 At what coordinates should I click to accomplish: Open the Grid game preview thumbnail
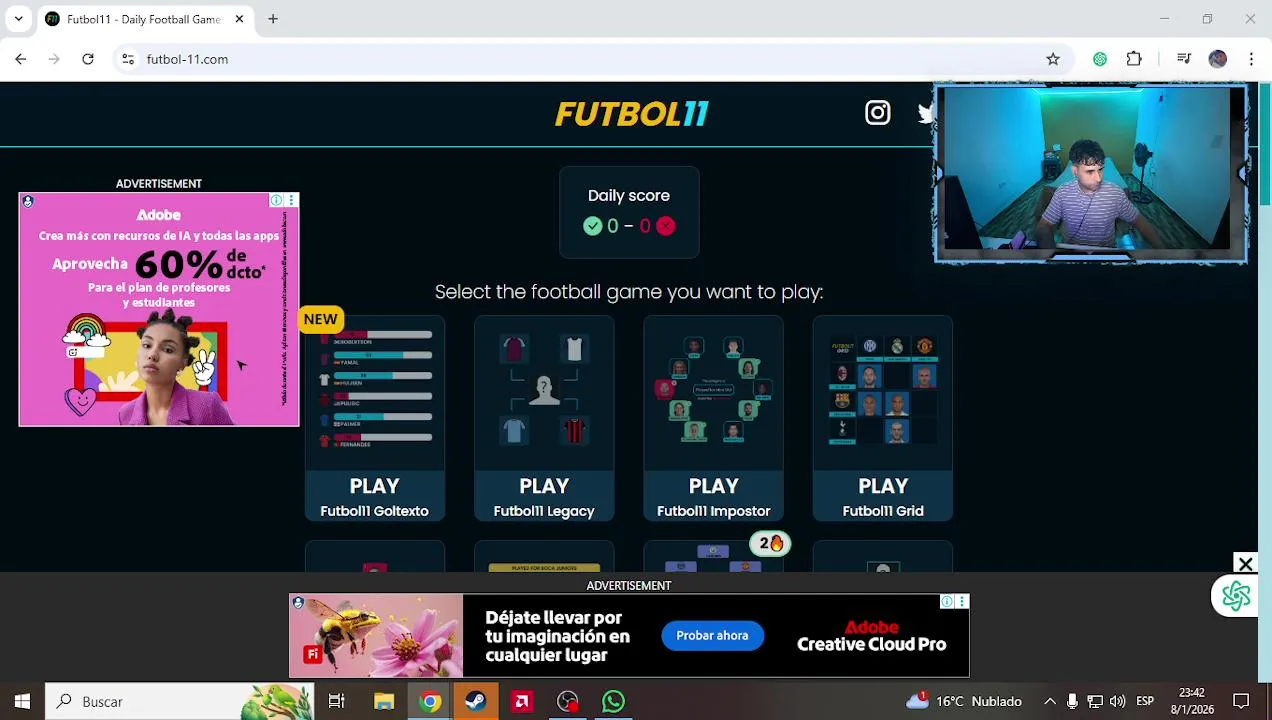(x=883, y=391)
